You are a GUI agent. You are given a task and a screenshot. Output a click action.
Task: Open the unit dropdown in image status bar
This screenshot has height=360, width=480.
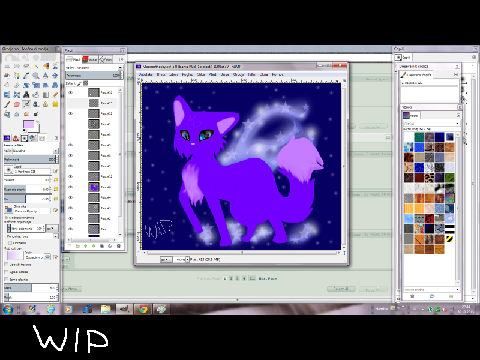(166, 260)
